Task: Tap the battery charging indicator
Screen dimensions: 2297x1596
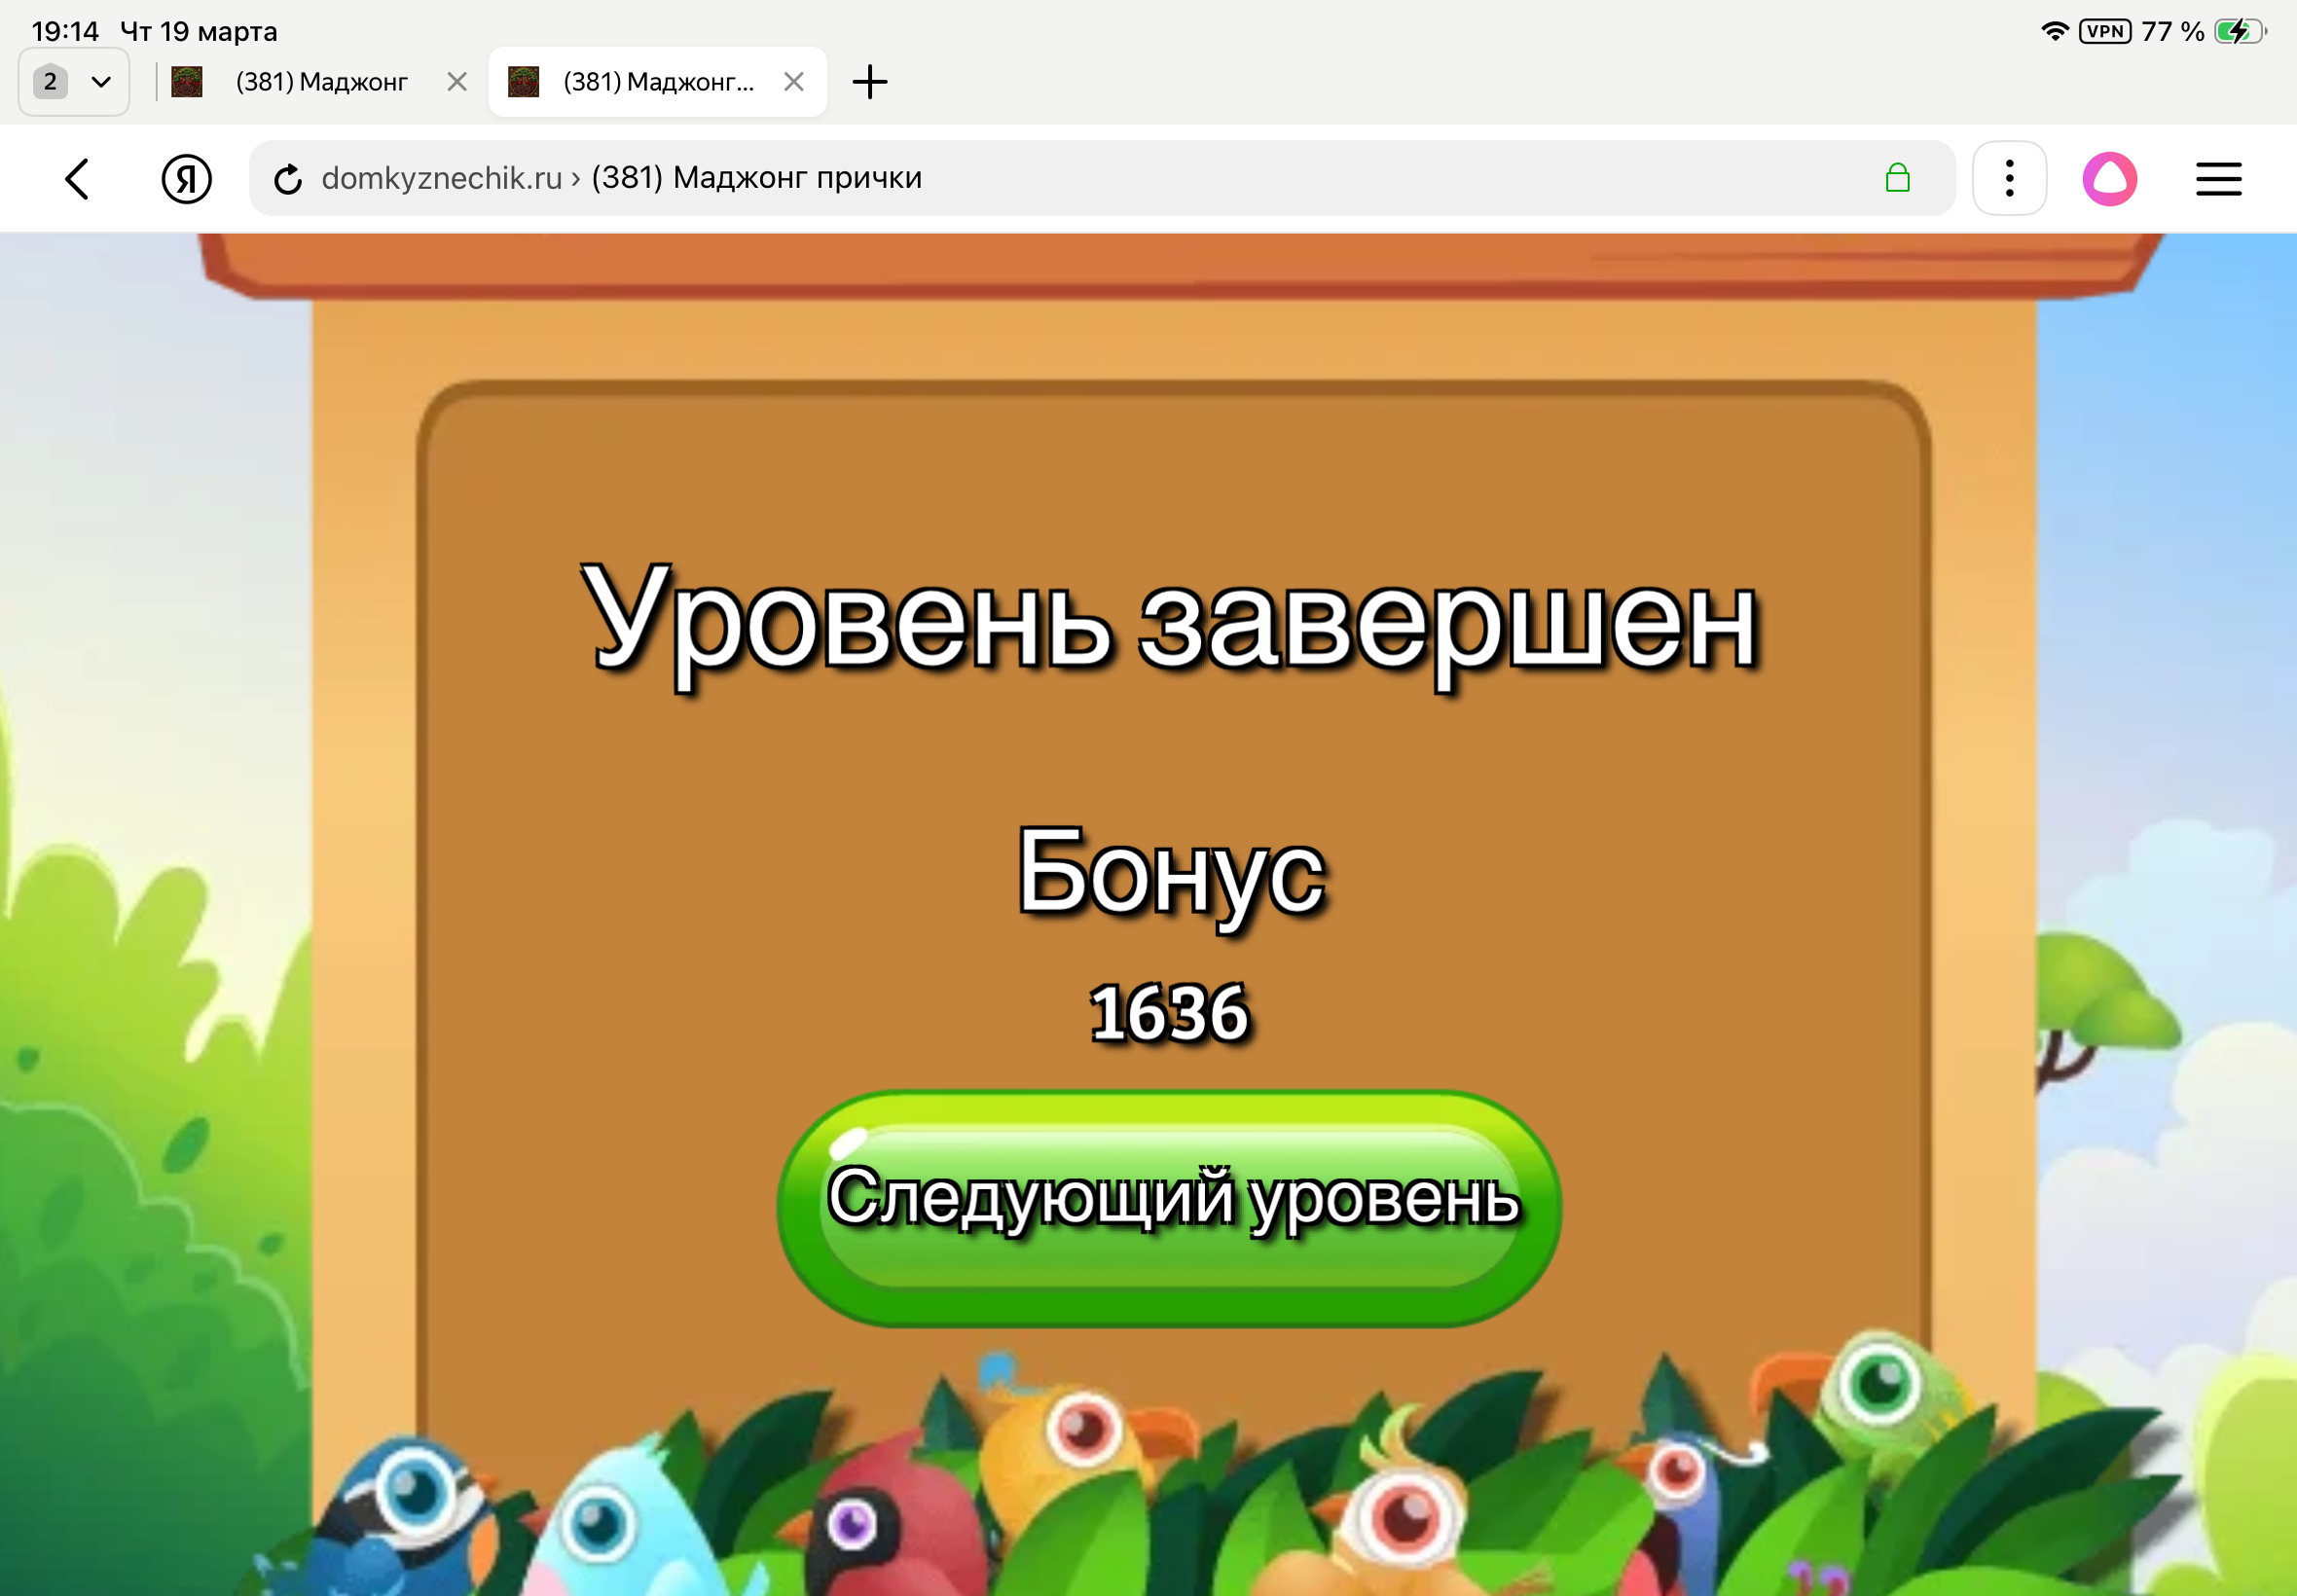Action: (x=2239, y=32)
